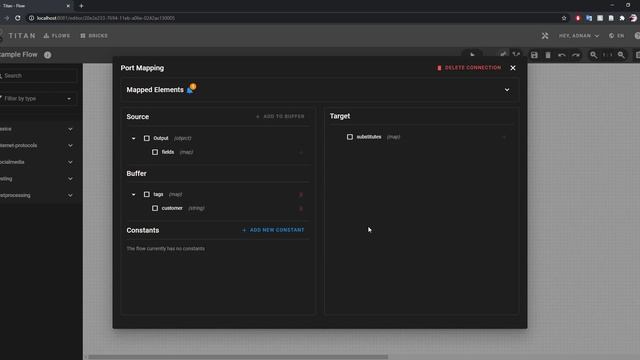
Task: Redo the last change
Action: click(x=576, y=55)
